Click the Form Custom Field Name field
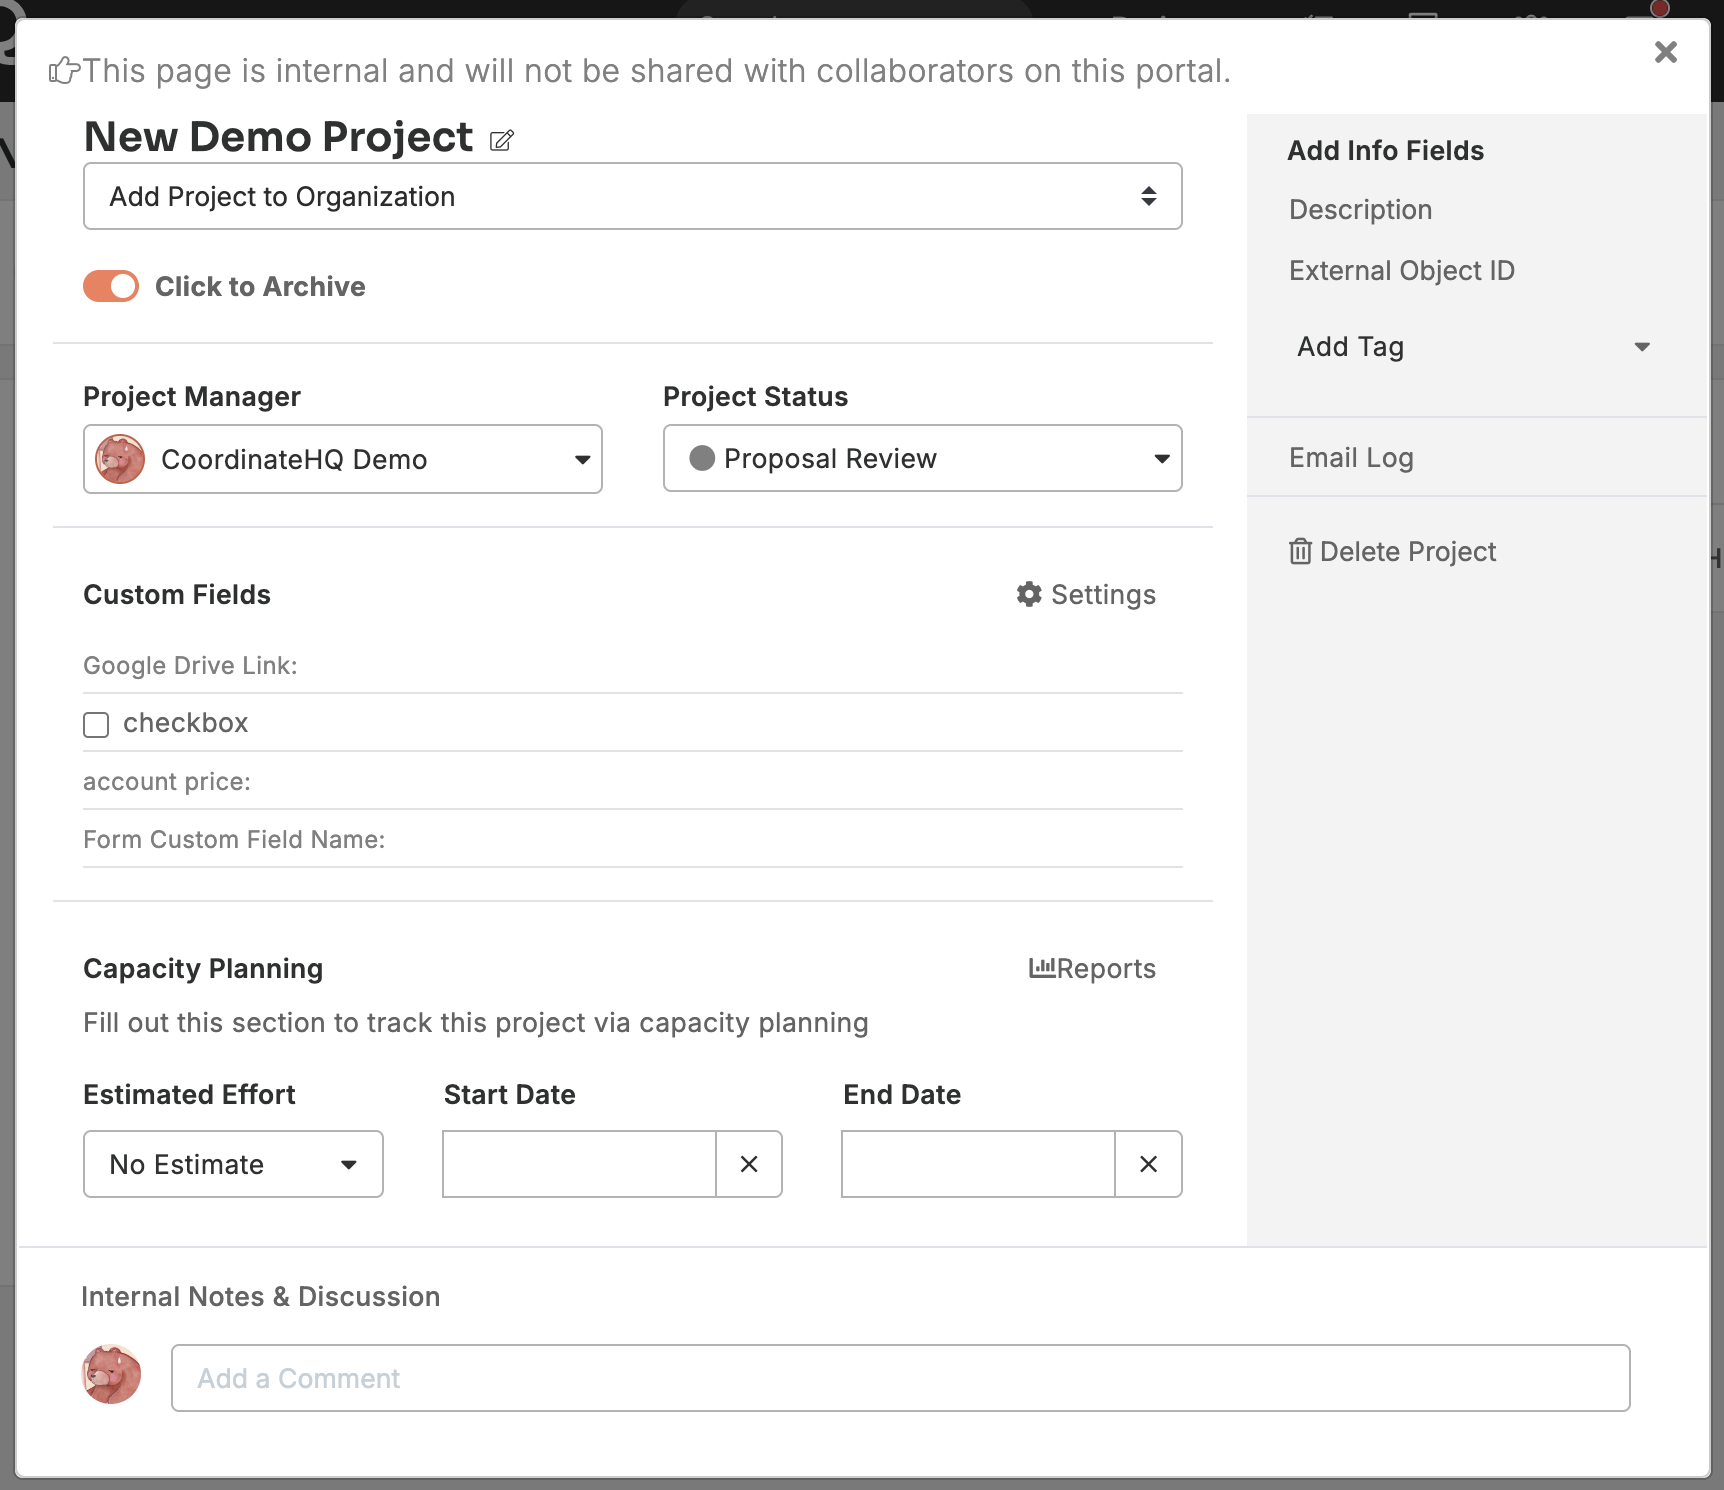 (x=633, y=839)
